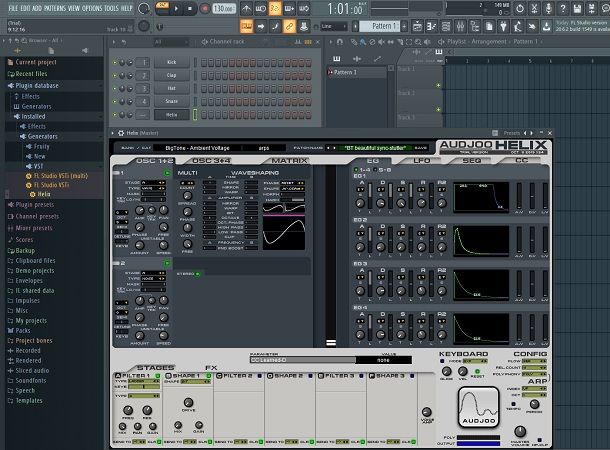
Task: Toggle the Snare channel mute LED
Action: click(x=115, y=102)
